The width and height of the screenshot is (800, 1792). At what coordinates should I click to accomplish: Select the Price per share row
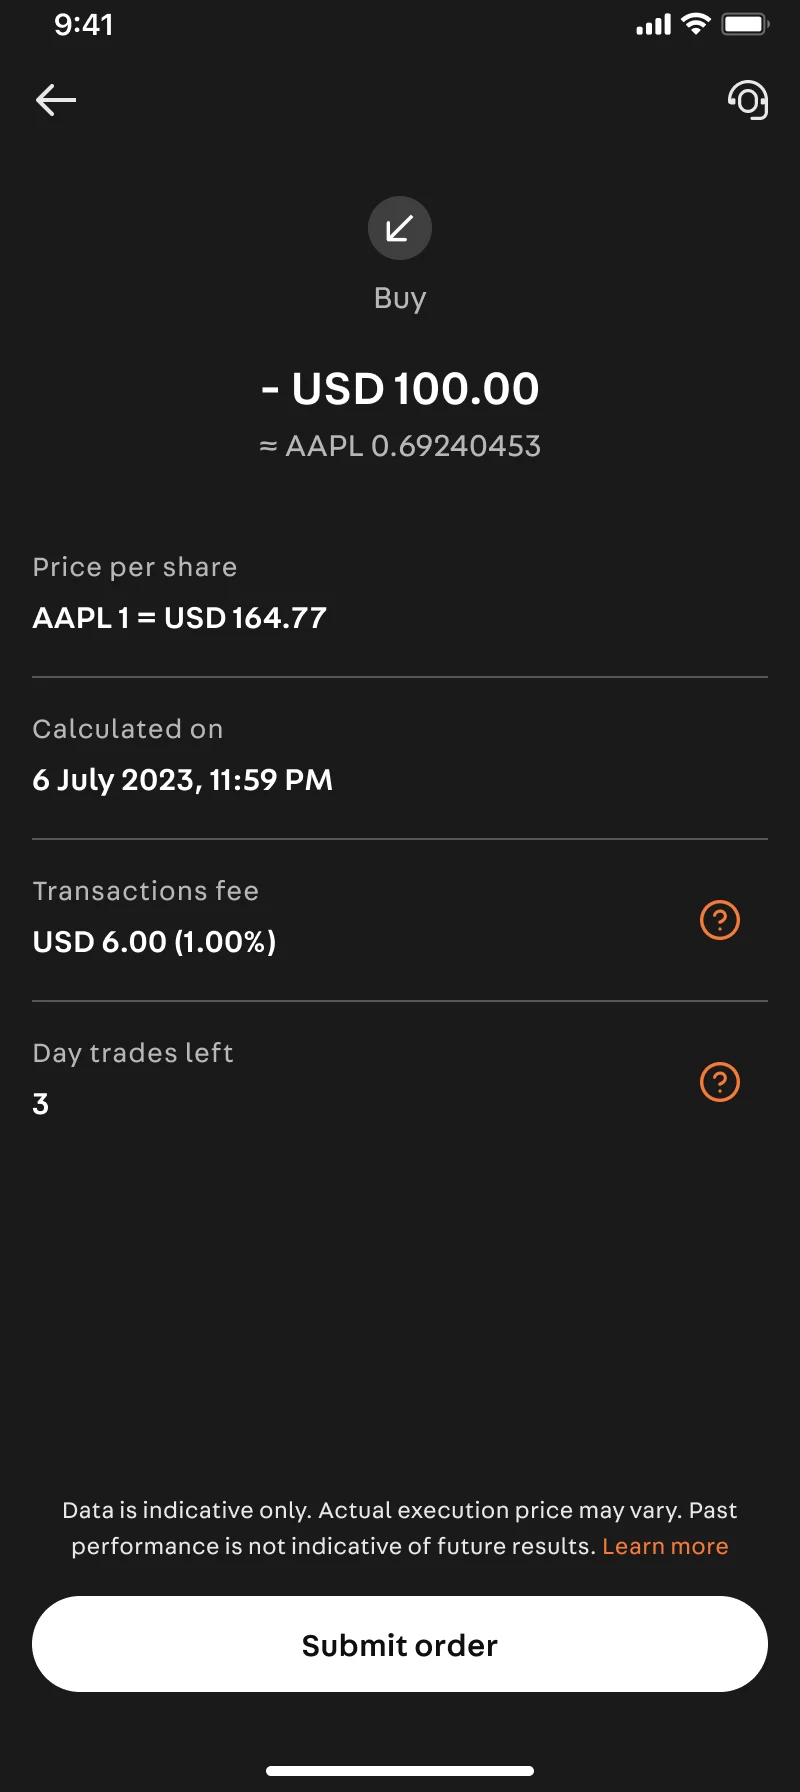[x=400, y=595]
